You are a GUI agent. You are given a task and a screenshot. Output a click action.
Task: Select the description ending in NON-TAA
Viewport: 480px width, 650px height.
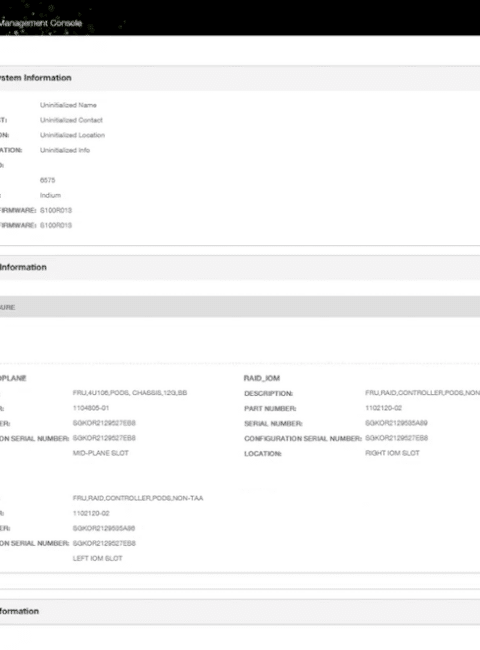tap(138, 498)
